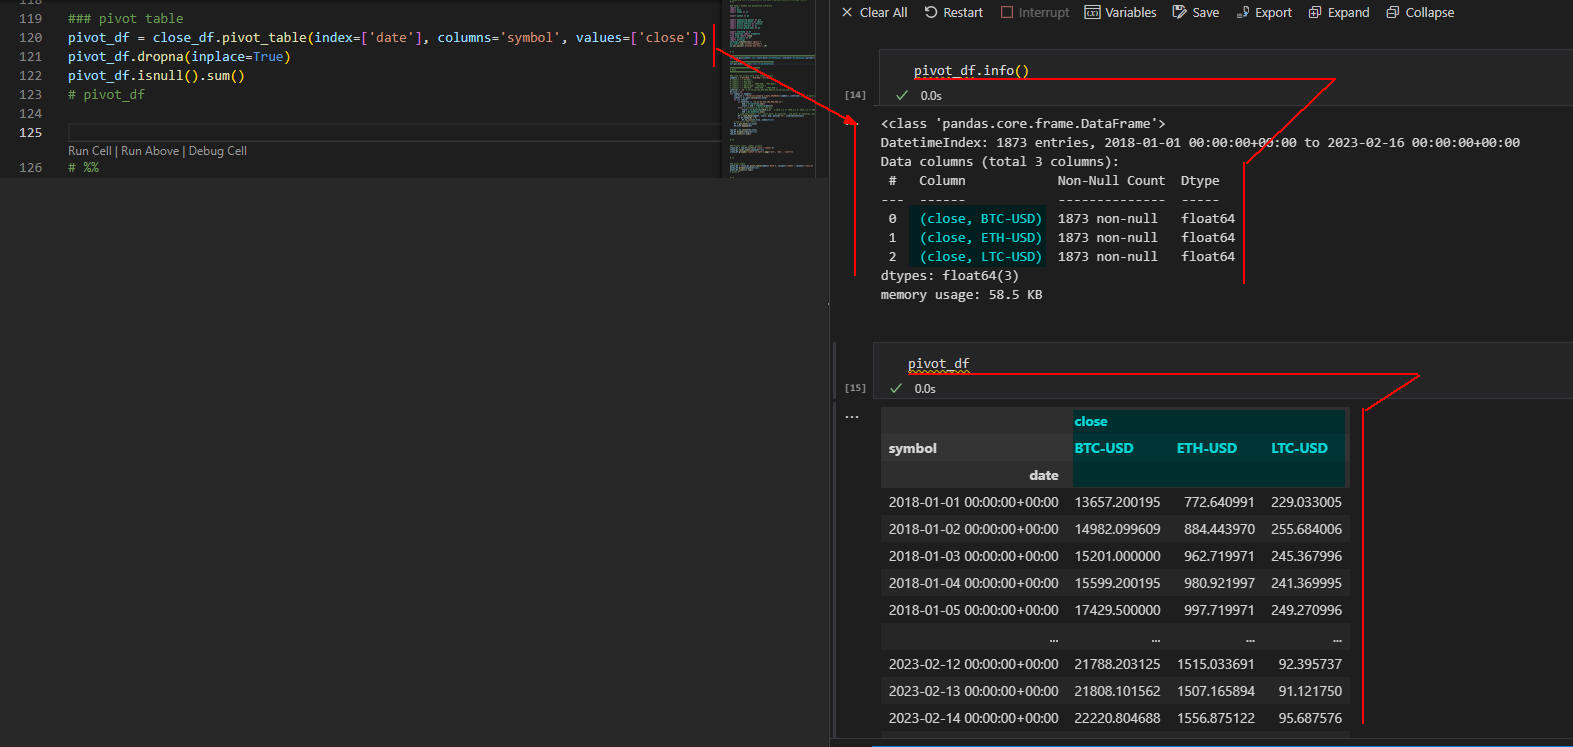
Task: Save the interactive window output
Action: tap(1195, 12)
